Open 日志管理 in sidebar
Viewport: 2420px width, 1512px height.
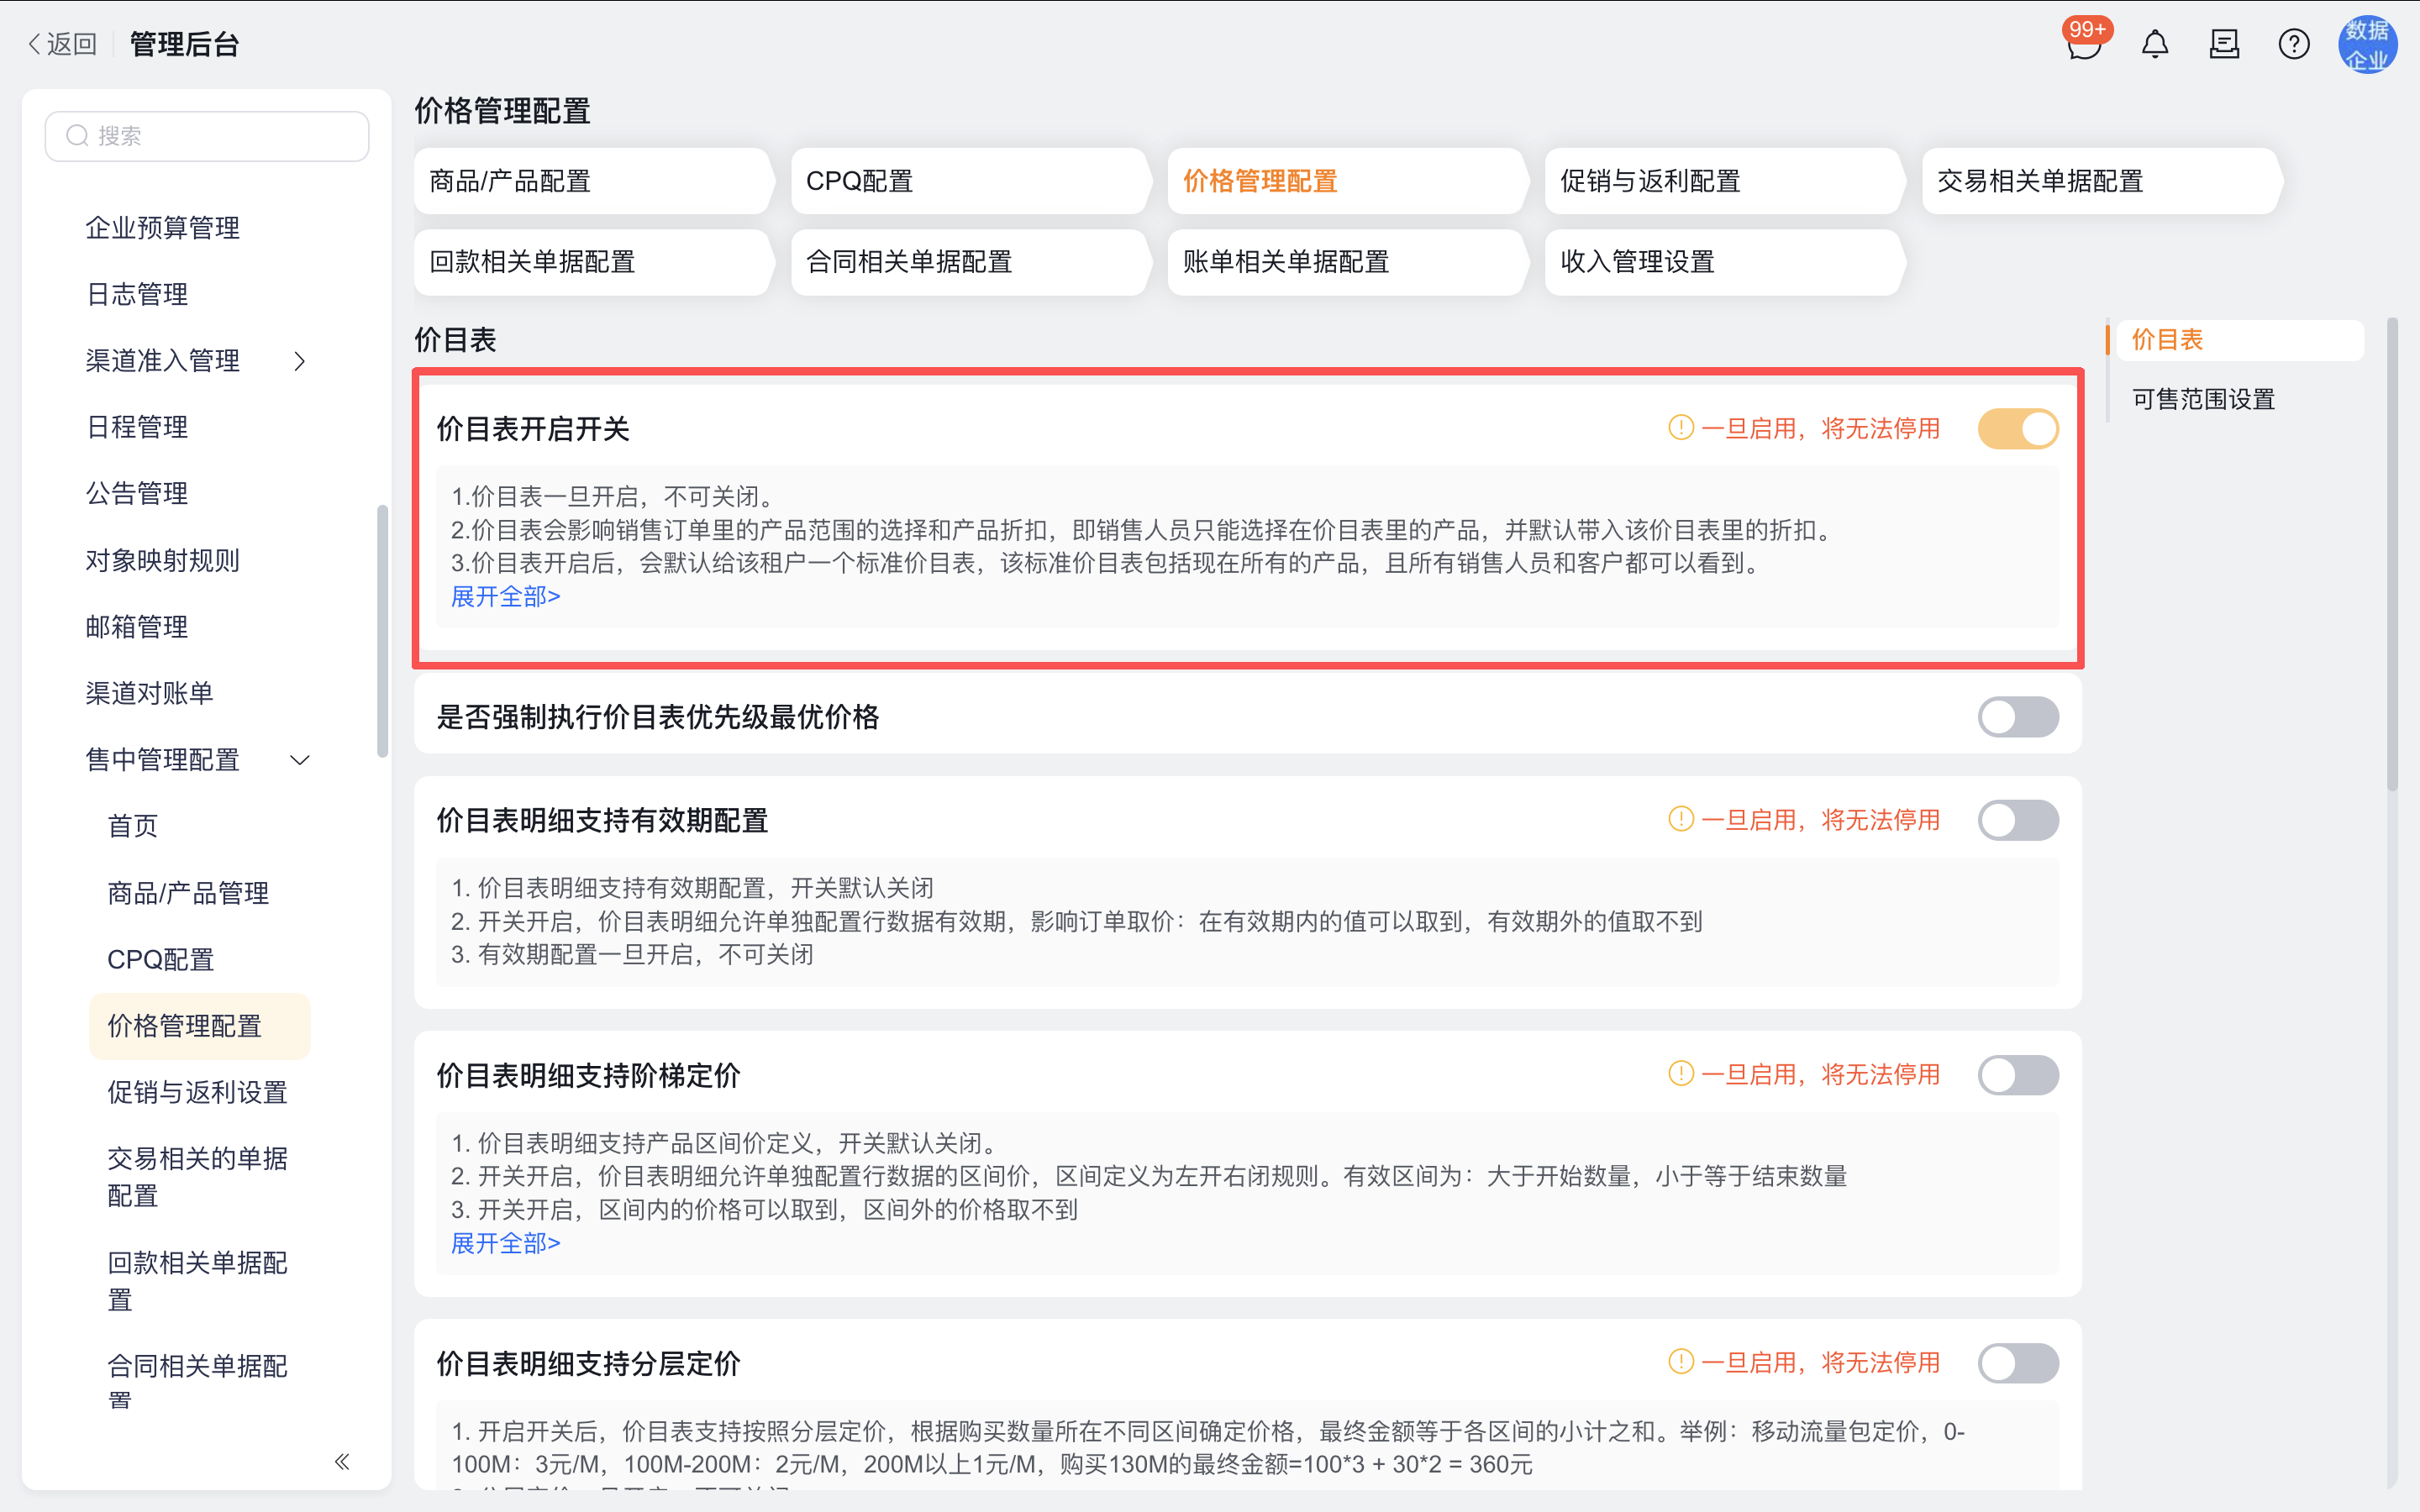(137, 294)
